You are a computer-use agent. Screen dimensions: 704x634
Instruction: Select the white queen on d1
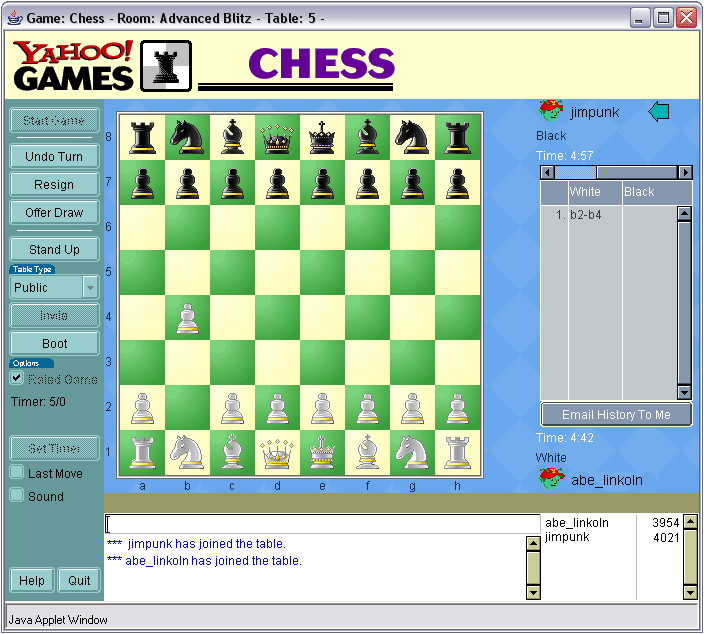tap(277, 453)
